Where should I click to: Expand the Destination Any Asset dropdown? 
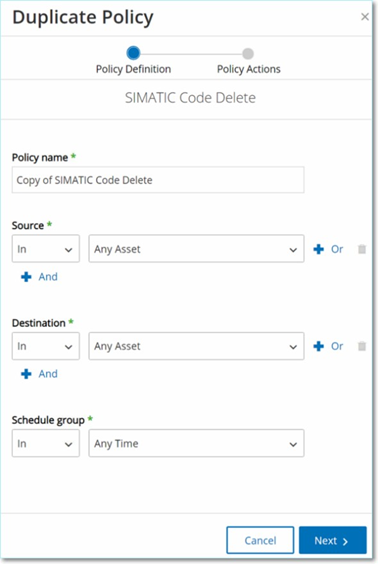click(196, 346)
